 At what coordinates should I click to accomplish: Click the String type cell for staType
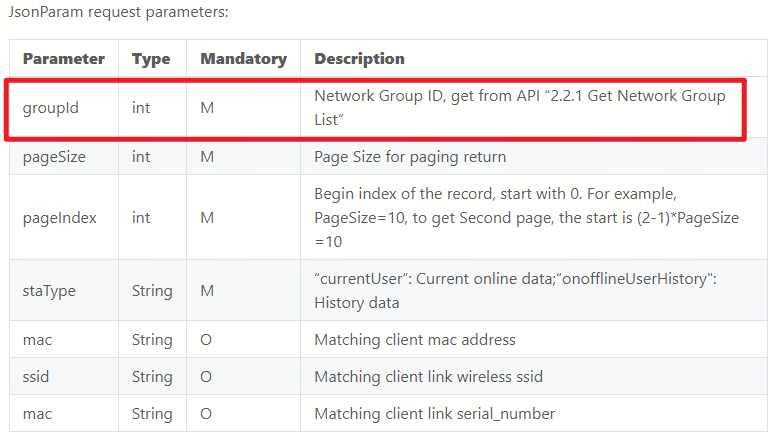[152, 291]
